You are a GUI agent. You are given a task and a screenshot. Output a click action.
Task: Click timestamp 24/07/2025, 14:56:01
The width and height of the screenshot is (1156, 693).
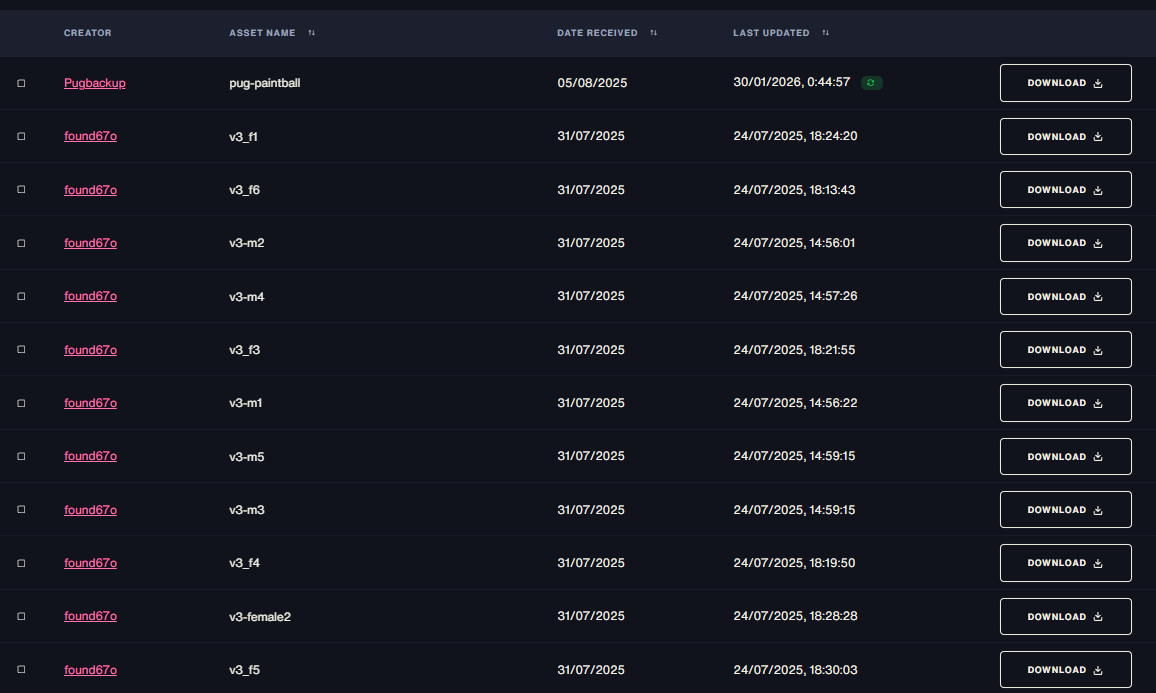coord(795,243)
